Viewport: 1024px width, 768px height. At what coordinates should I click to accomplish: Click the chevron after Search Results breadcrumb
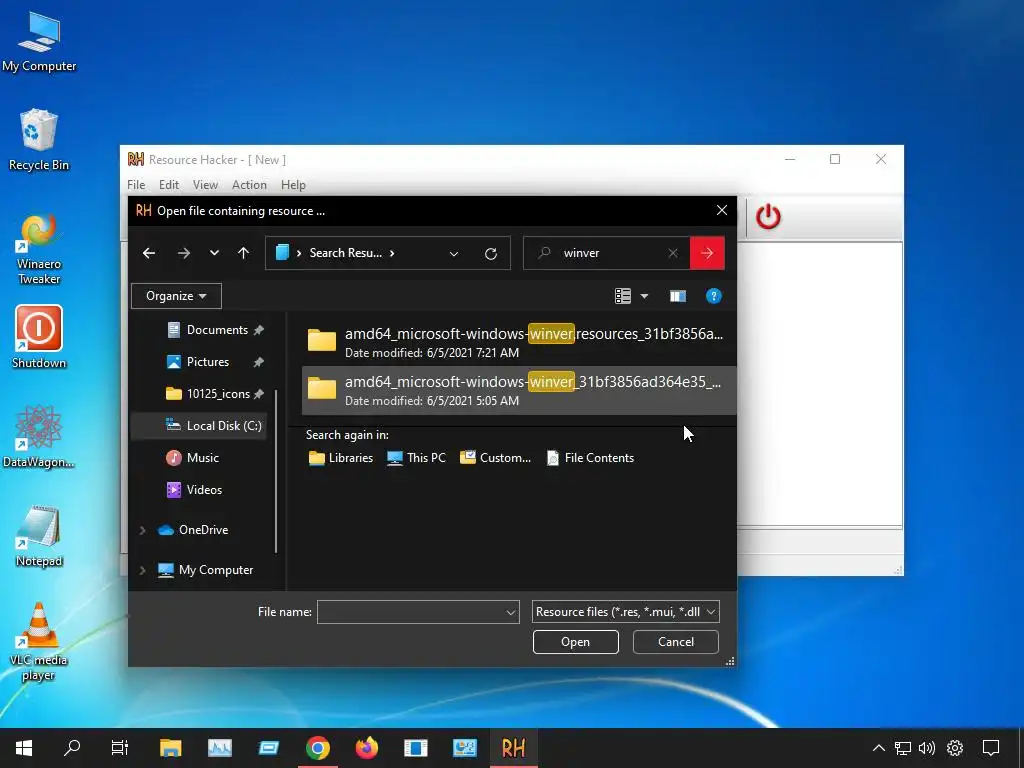point(392,253)
